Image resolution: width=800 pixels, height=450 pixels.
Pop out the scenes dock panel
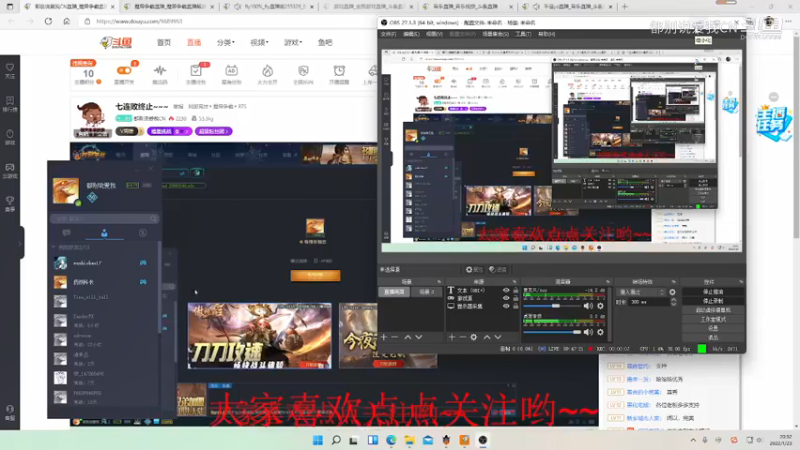pos(439,282)
